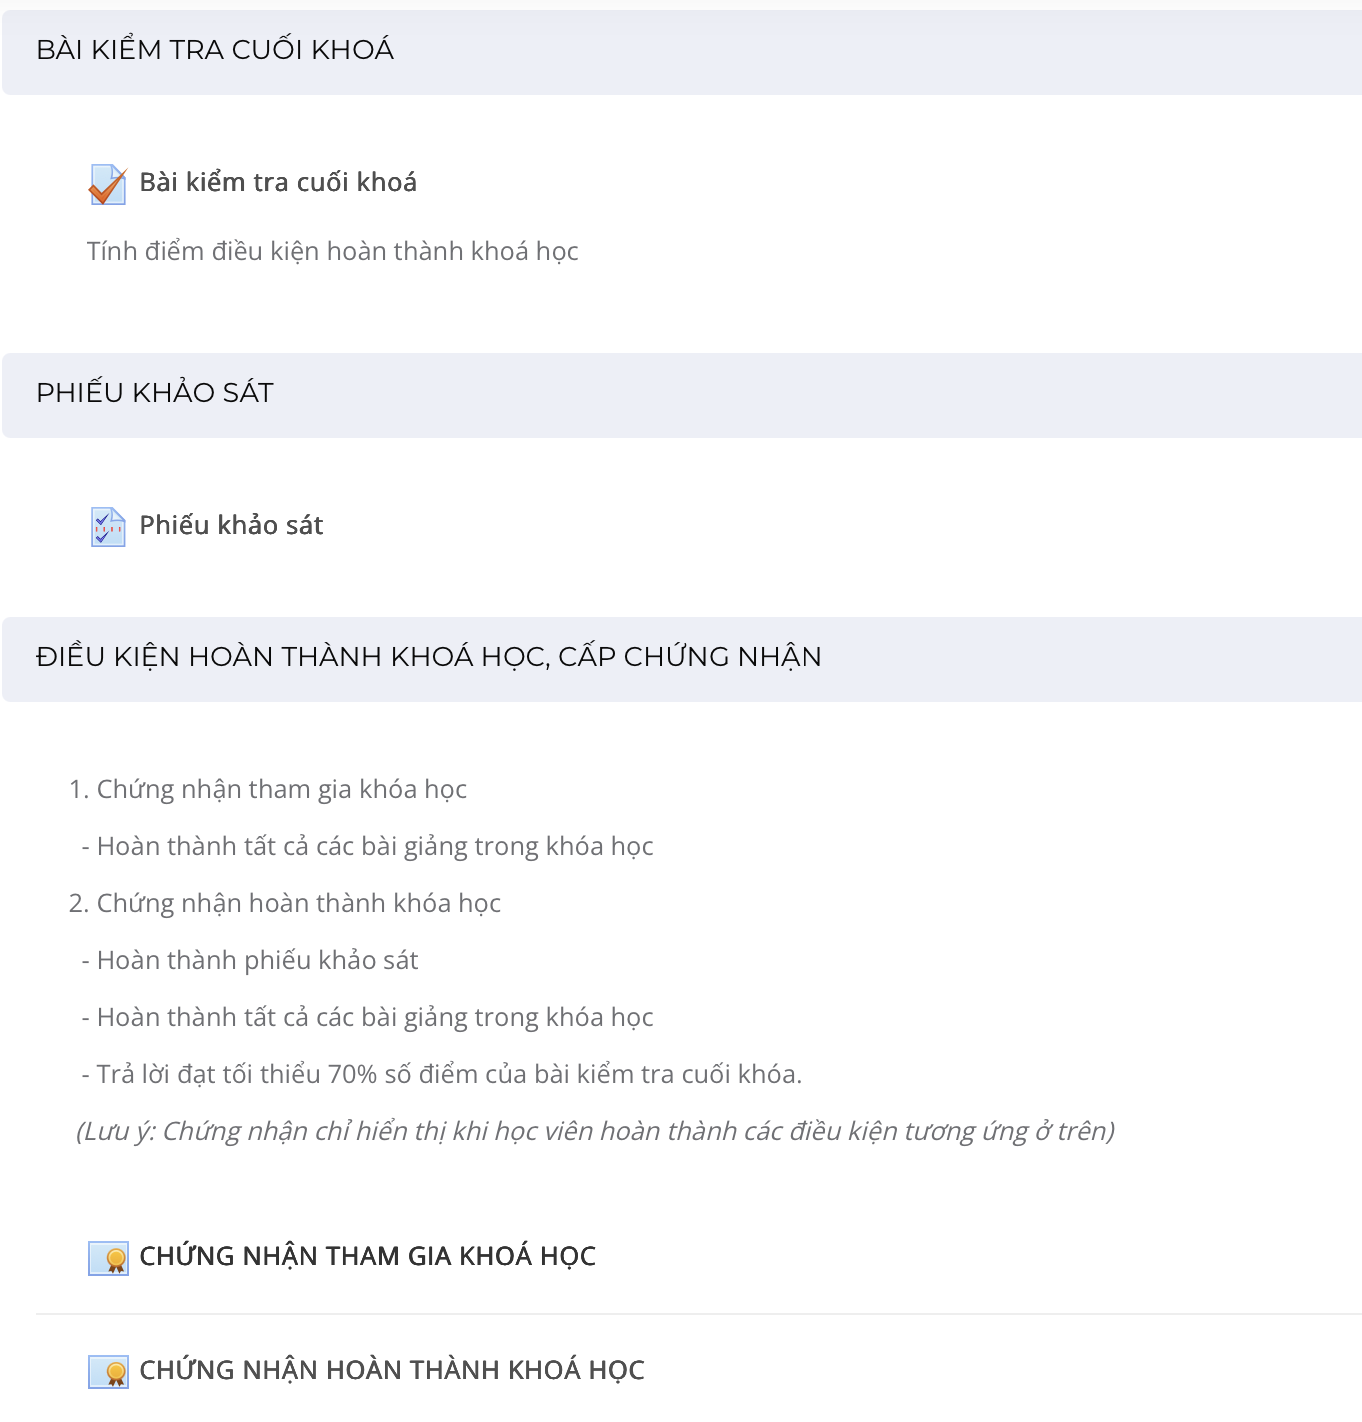Image resolution: width=1362 pixels, height=1422 pixels.
Task: Click the certificate ribbon icon for HOÀN THÀNH KHOÁ HỌC
Action: click(x=108, y=1372)
